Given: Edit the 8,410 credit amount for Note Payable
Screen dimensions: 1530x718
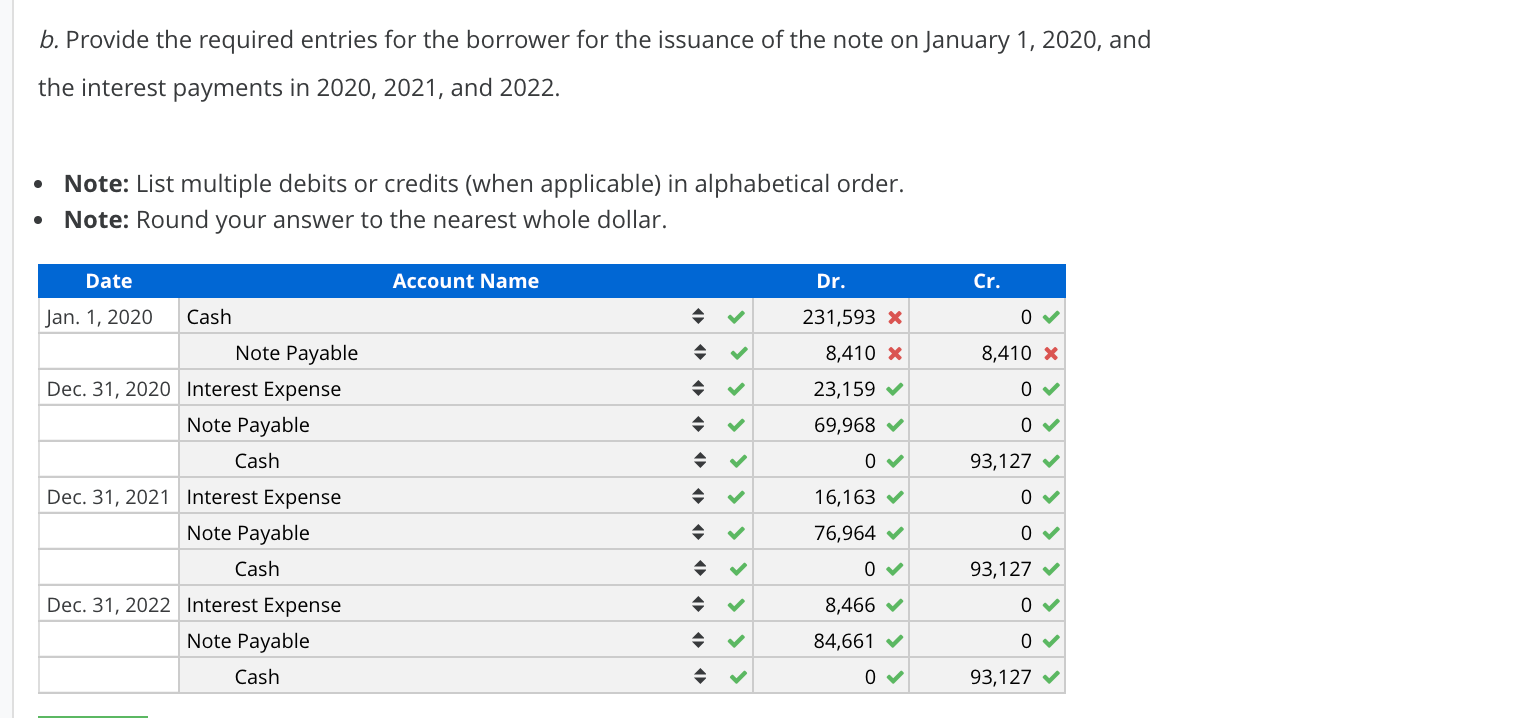Looking at the screenshot, I should click(x=987, y=354).
